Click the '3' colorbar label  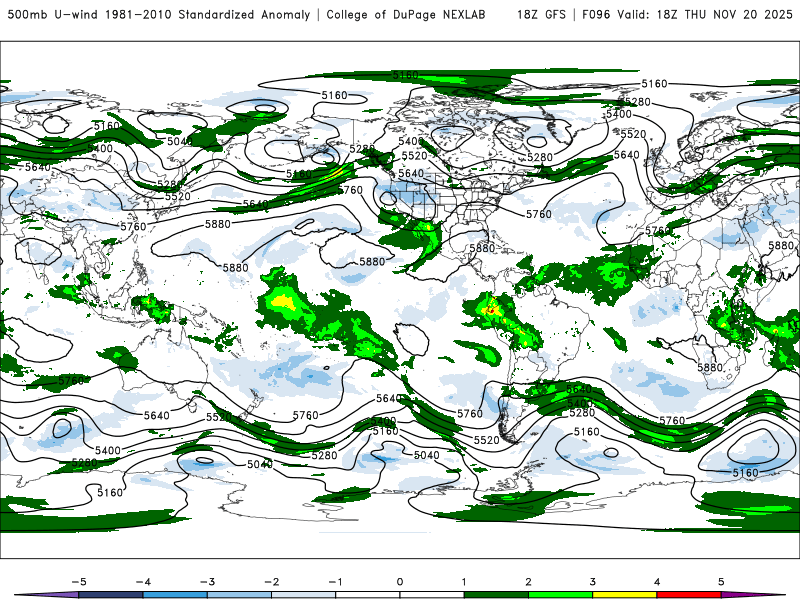pyautogui.click(x=593, y=582)
